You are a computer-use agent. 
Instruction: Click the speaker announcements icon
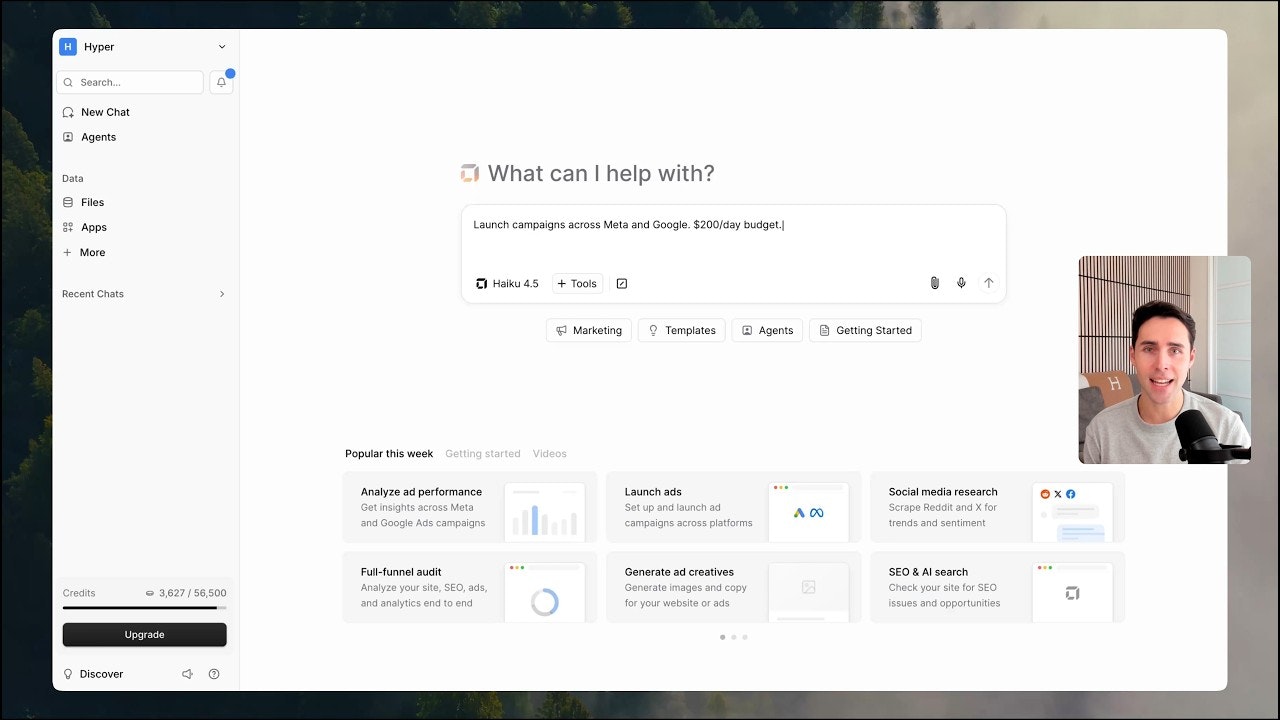pyautogui.click(x=187, y=674)
